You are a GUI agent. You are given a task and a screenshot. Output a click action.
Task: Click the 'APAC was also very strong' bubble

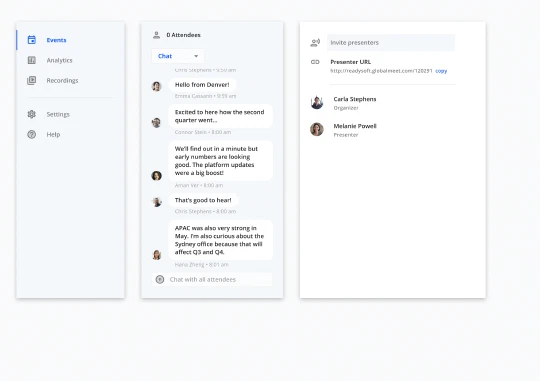[220, 240]
